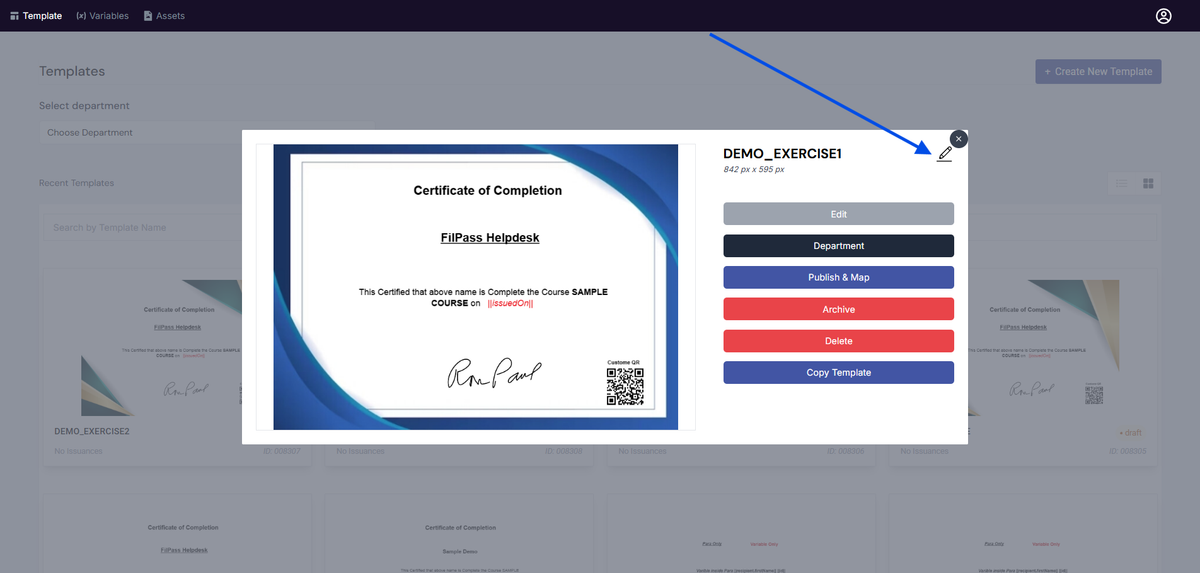This screenshot has width=1200, height=573.
Task: Open the Choose Department dropdown
Action: point(140,133)
